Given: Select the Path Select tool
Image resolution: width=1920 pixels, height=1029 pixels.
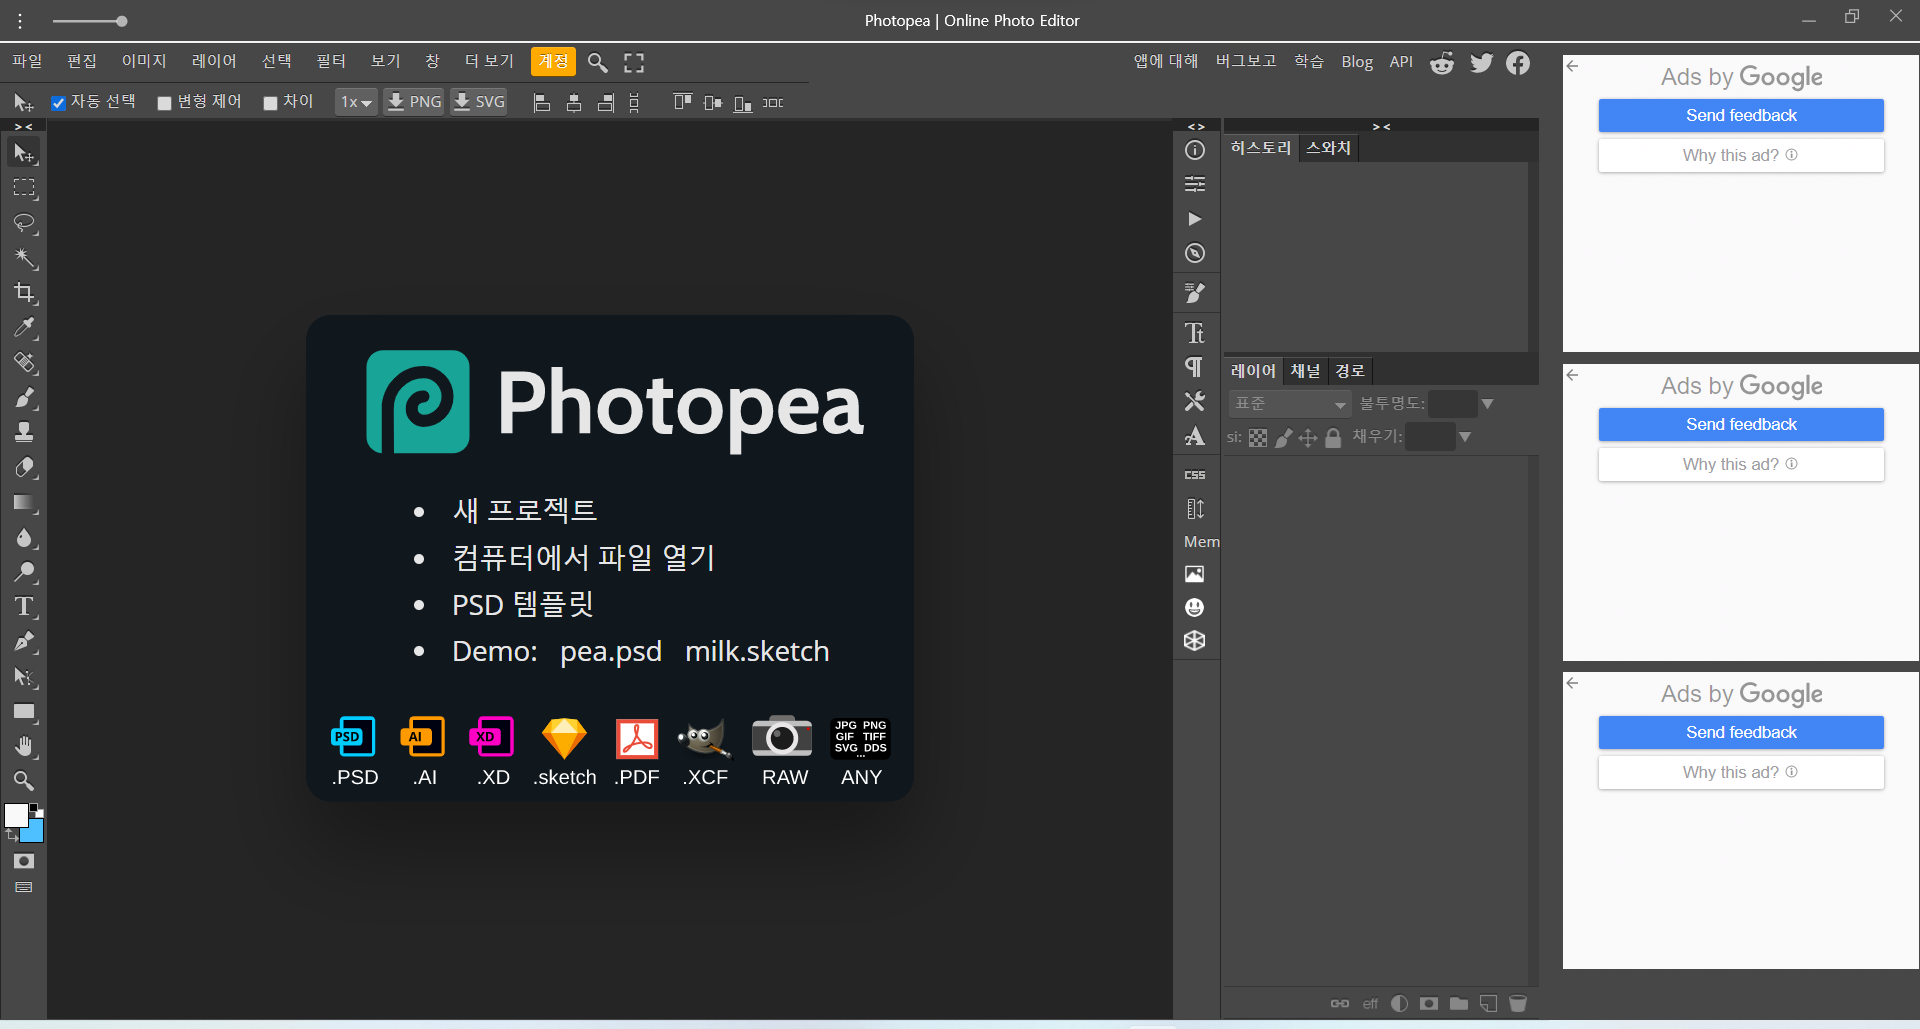Looking at the screenshot, I should click(x=24, y=677).
